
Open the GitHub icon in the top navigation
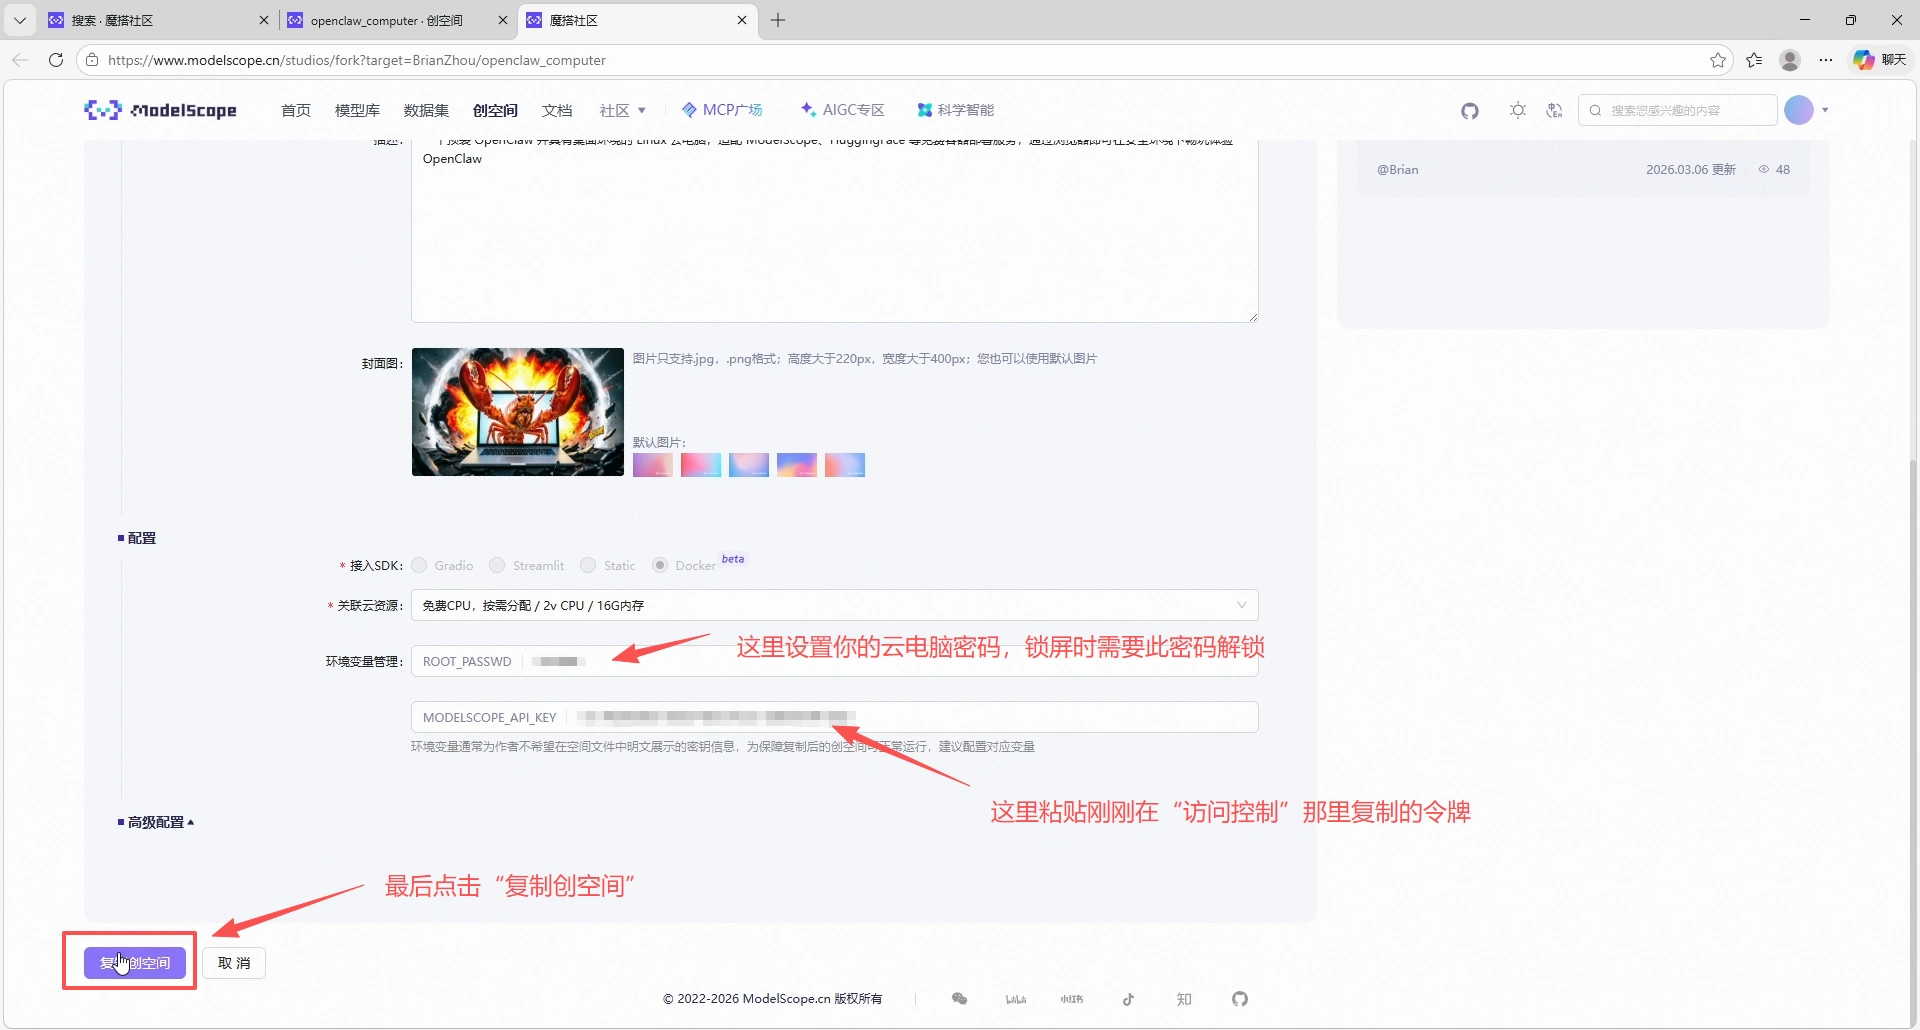click(1469, 111)
